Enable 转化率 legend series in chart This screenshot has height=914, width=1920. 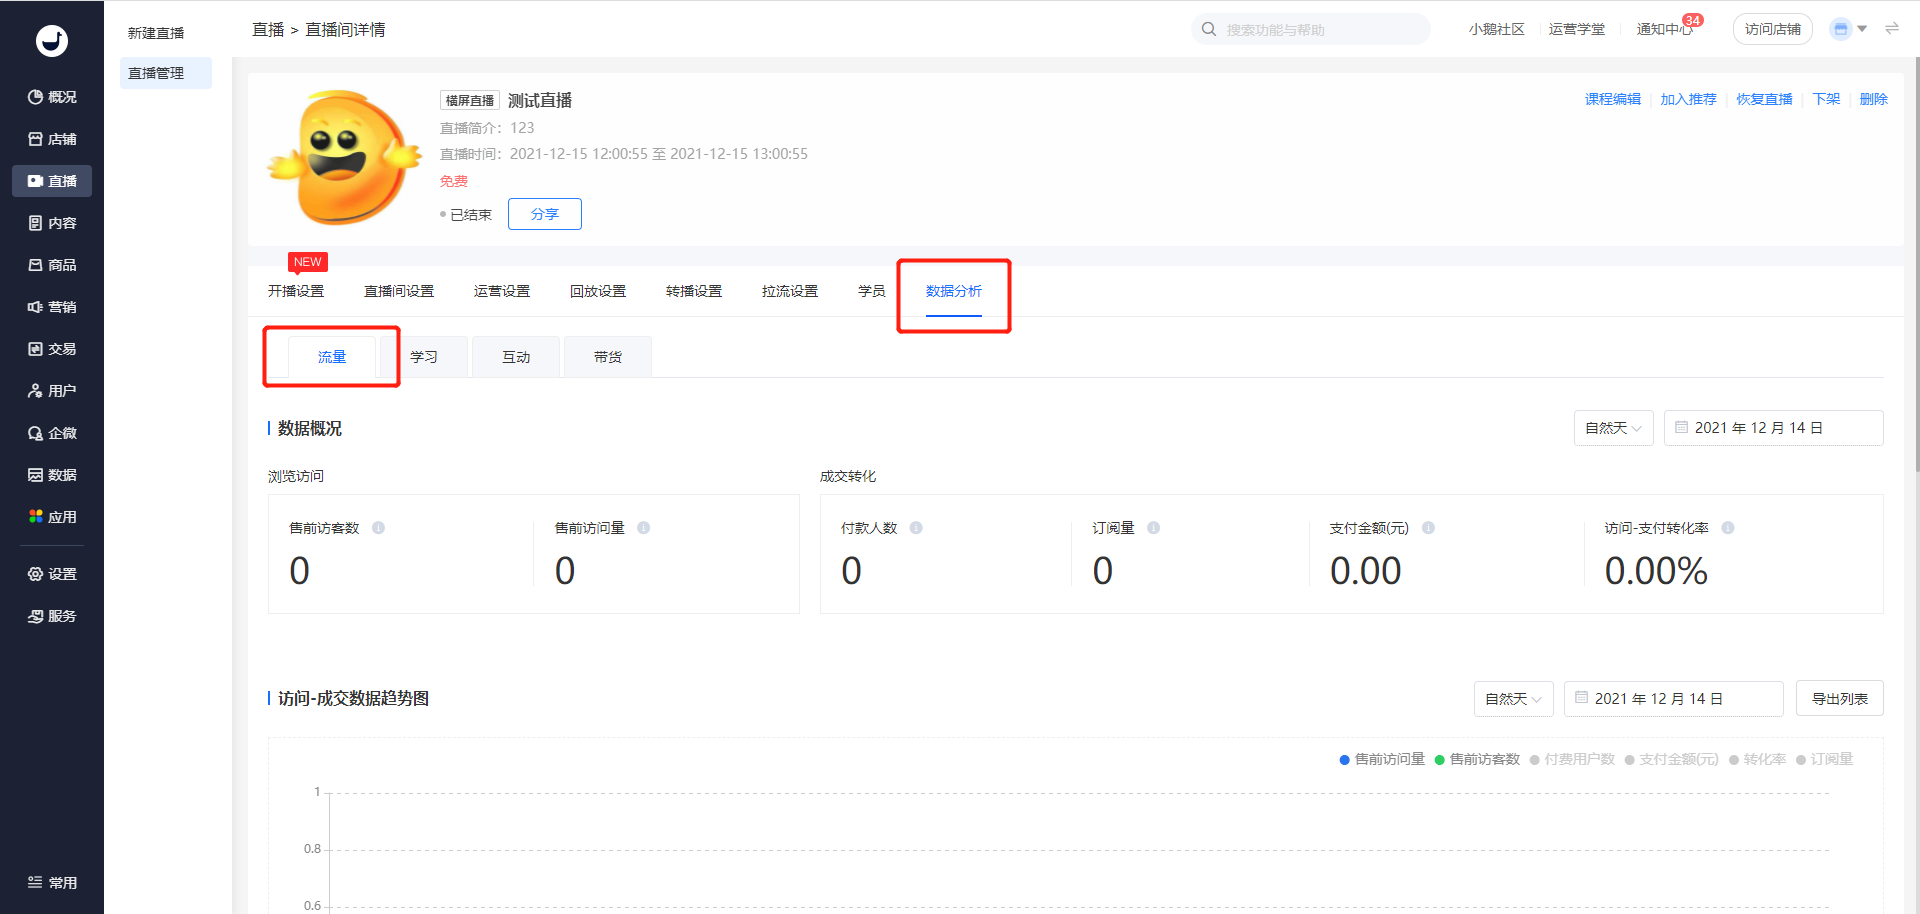click(x=1757, y=760)
